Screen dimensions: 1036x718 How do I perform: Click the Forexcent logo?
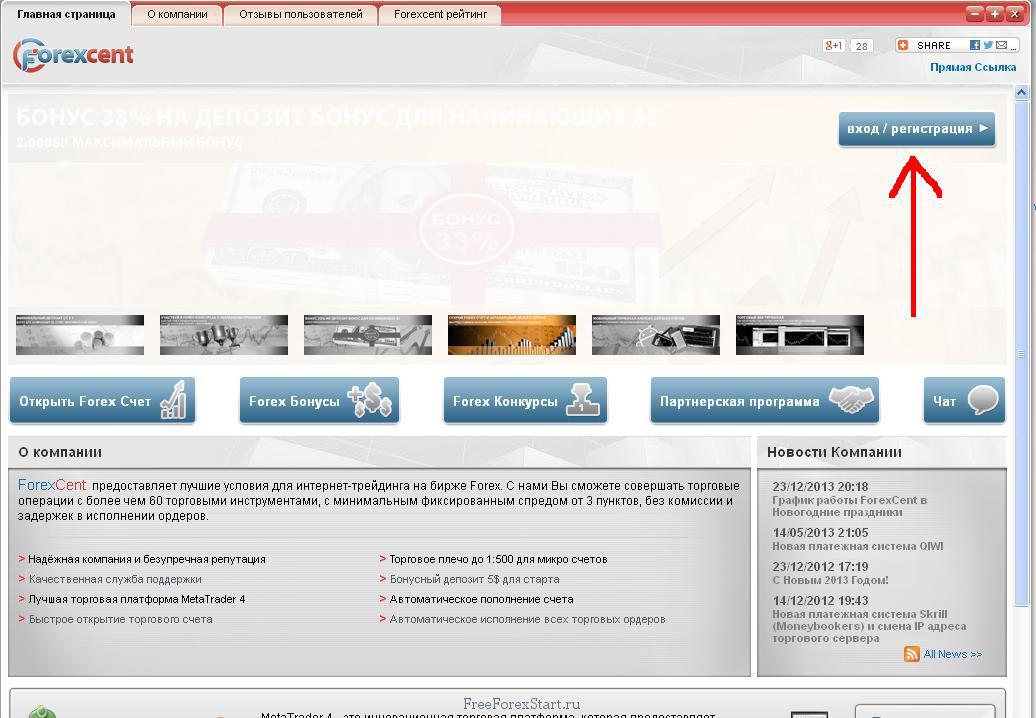pyautogui.click(x=73, y=55)
